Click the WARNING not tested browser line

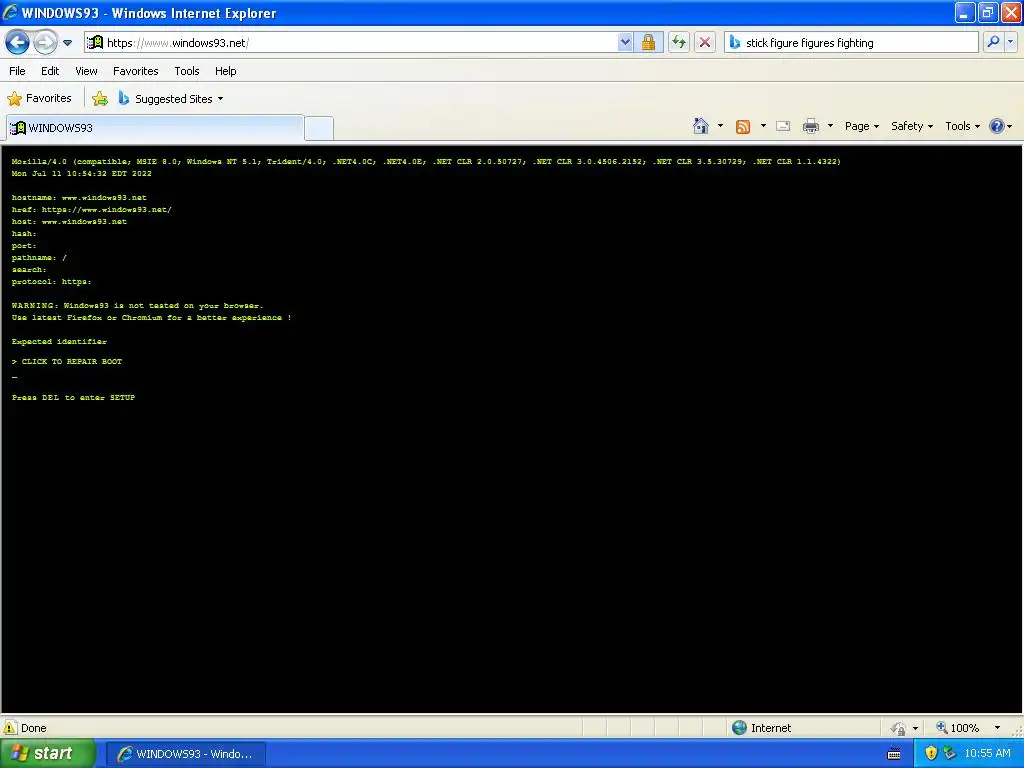pyautogui.click(x=137, y=305)
